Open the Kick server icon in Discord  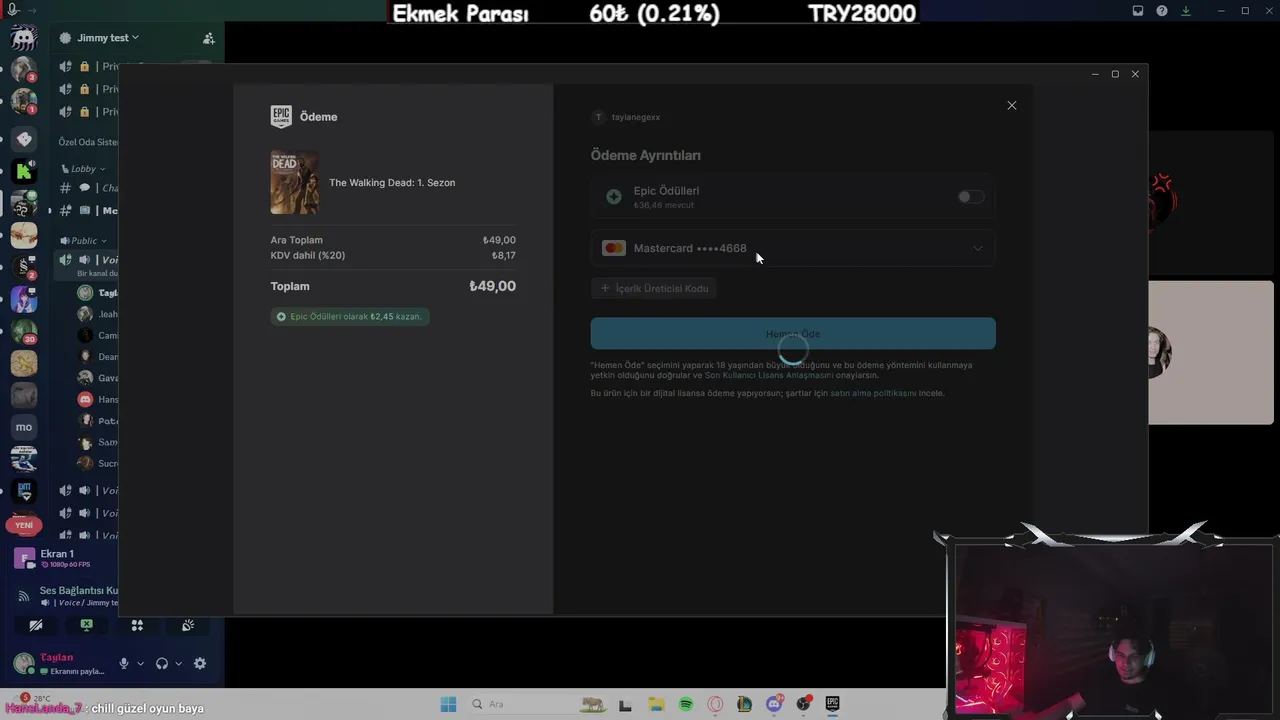coord(24,171)
